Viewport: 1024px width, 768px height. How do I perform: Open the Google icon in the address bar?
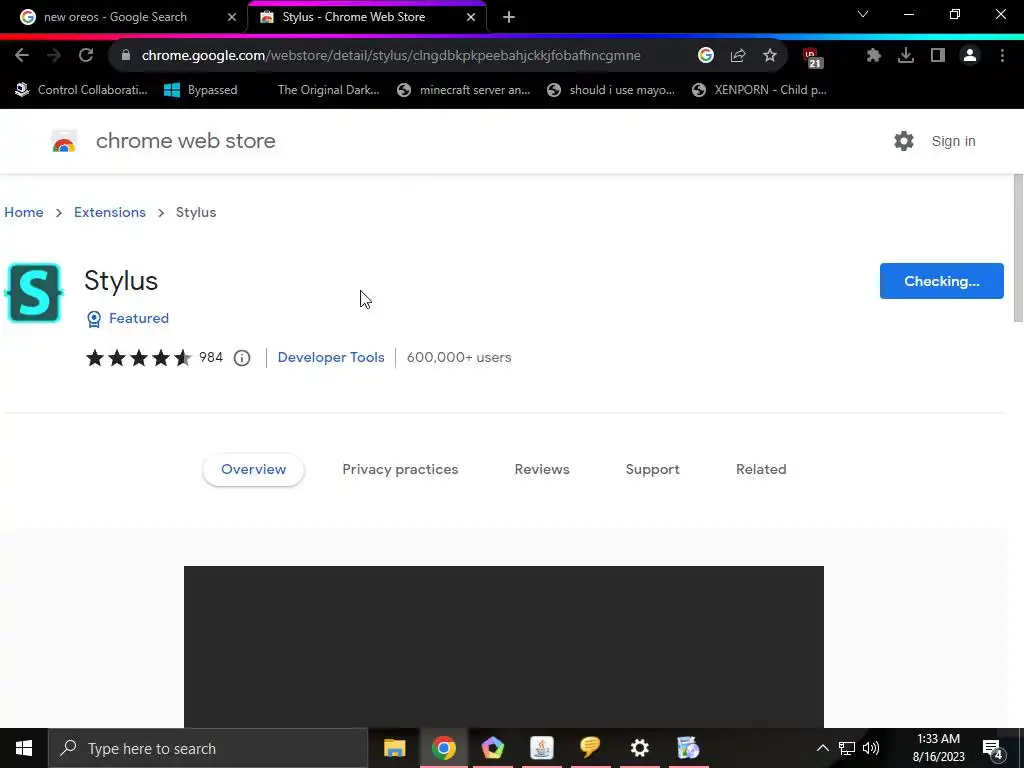pos(705,56)
